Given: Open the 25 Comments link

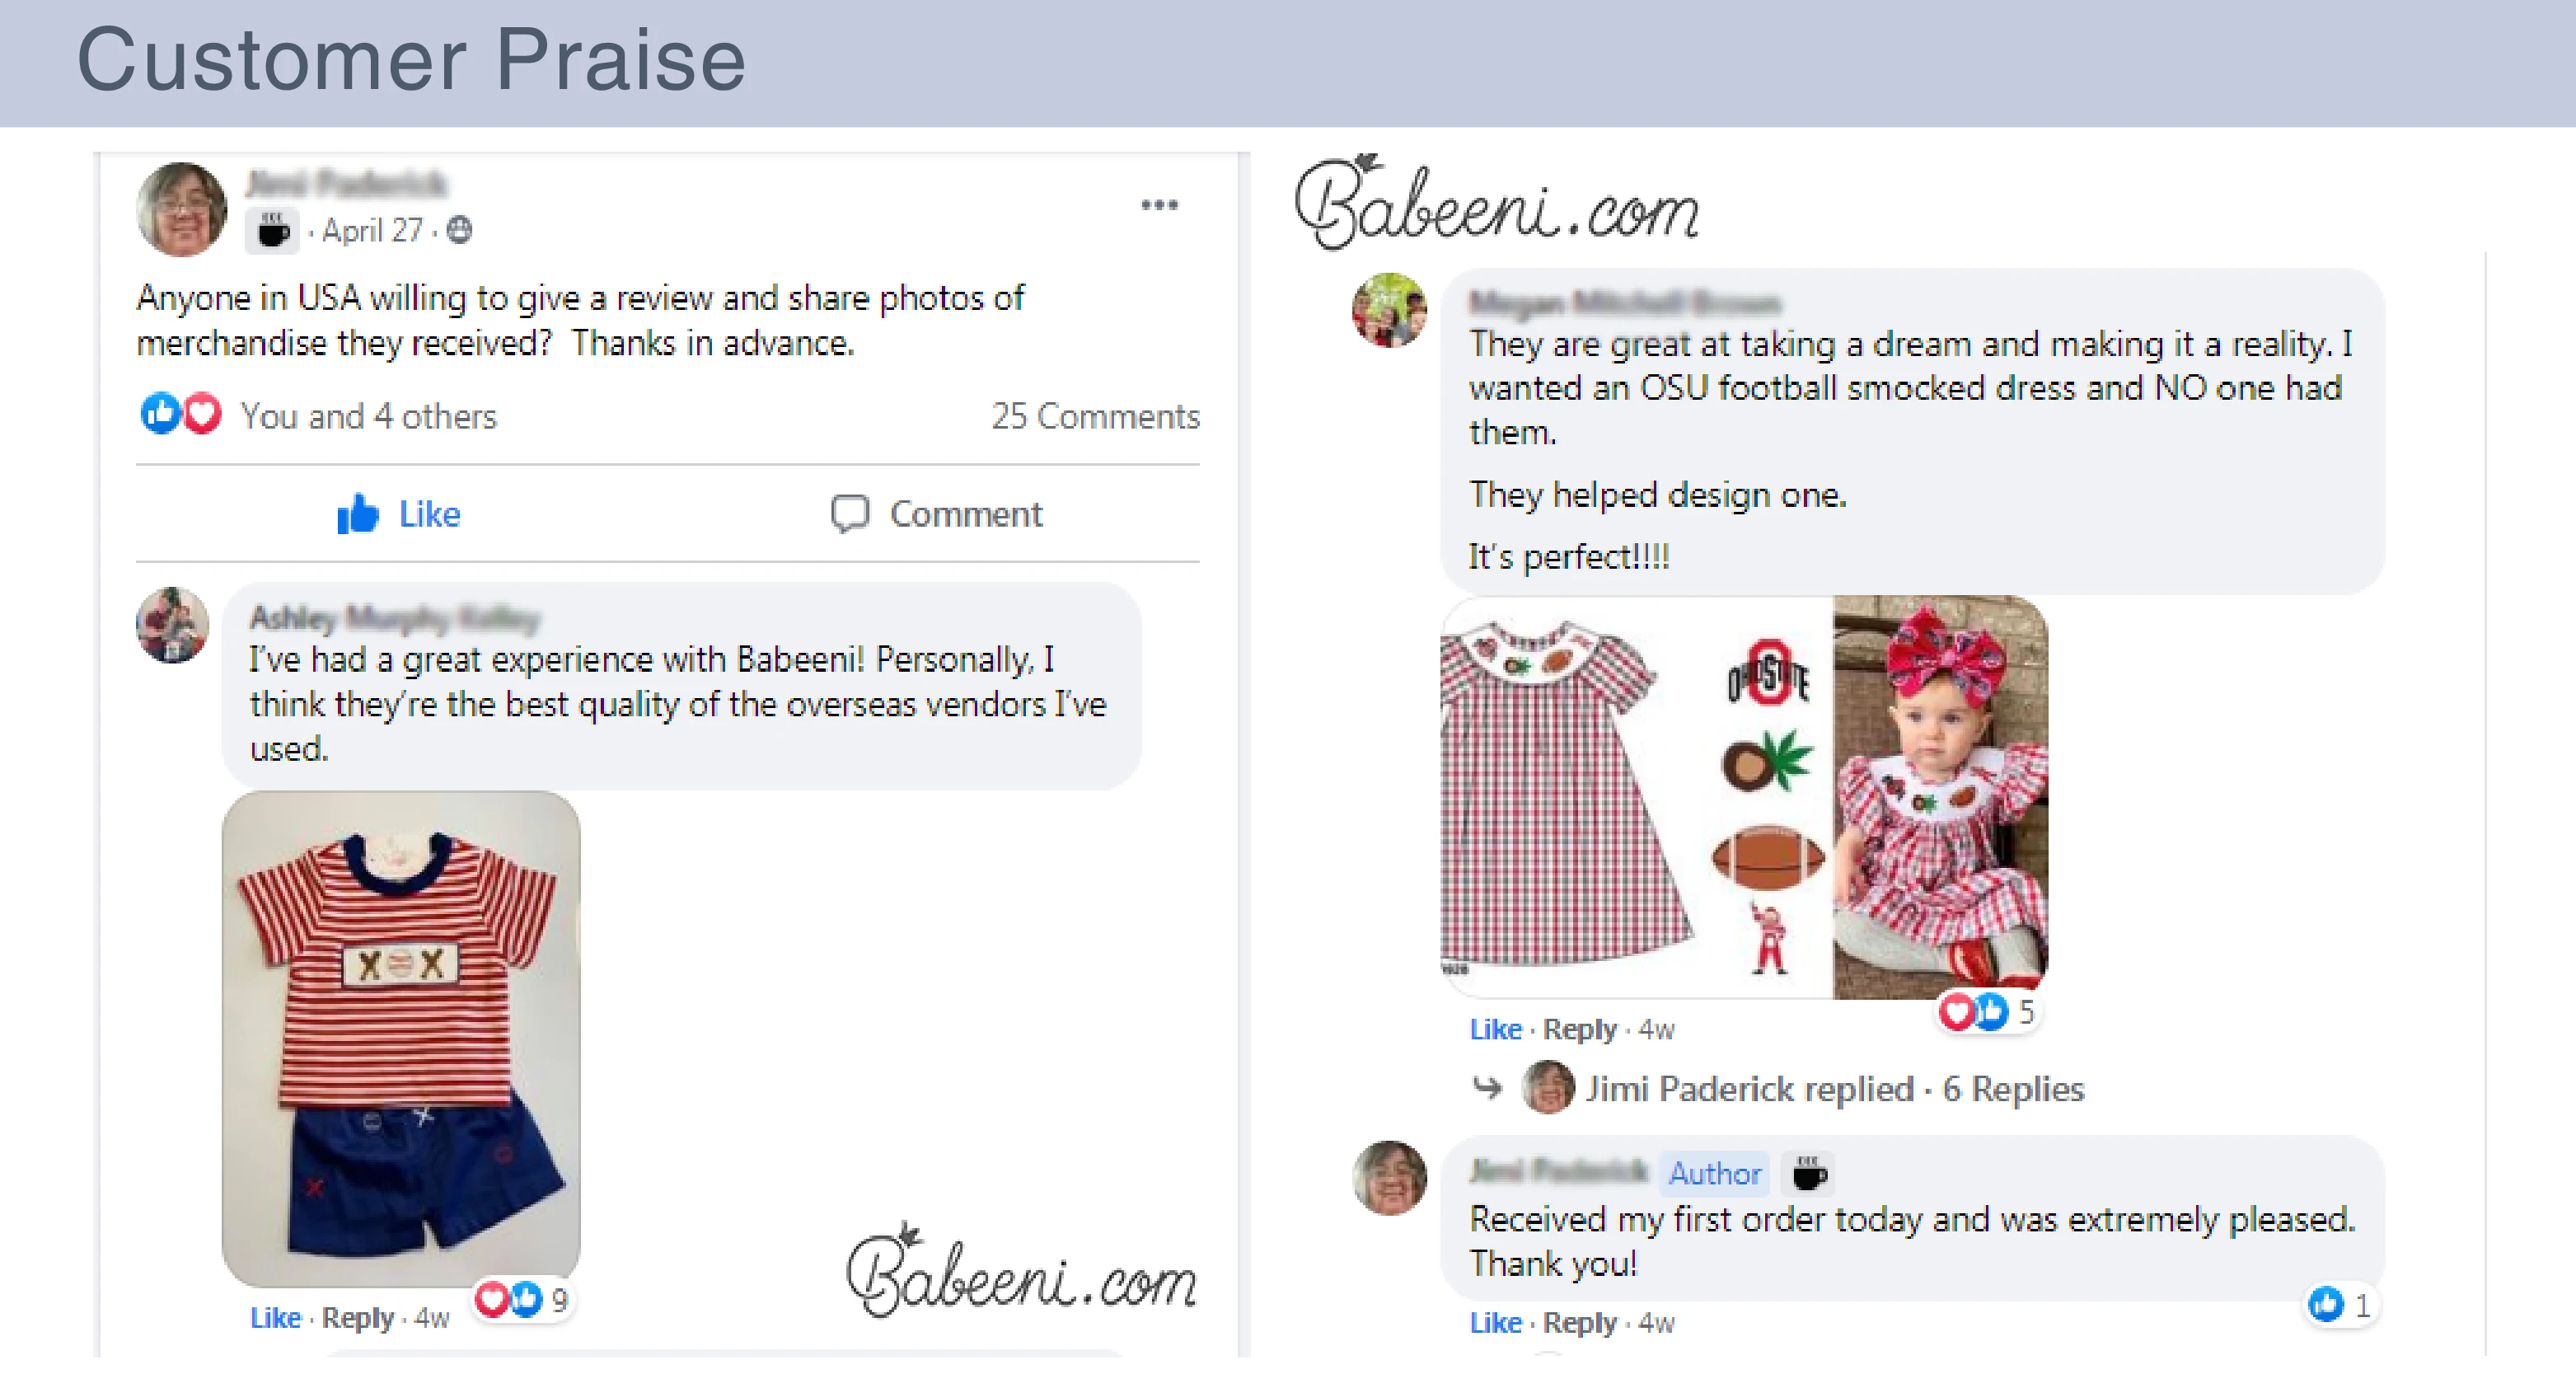Looking at the screenshot, I should pos(1094,416).
